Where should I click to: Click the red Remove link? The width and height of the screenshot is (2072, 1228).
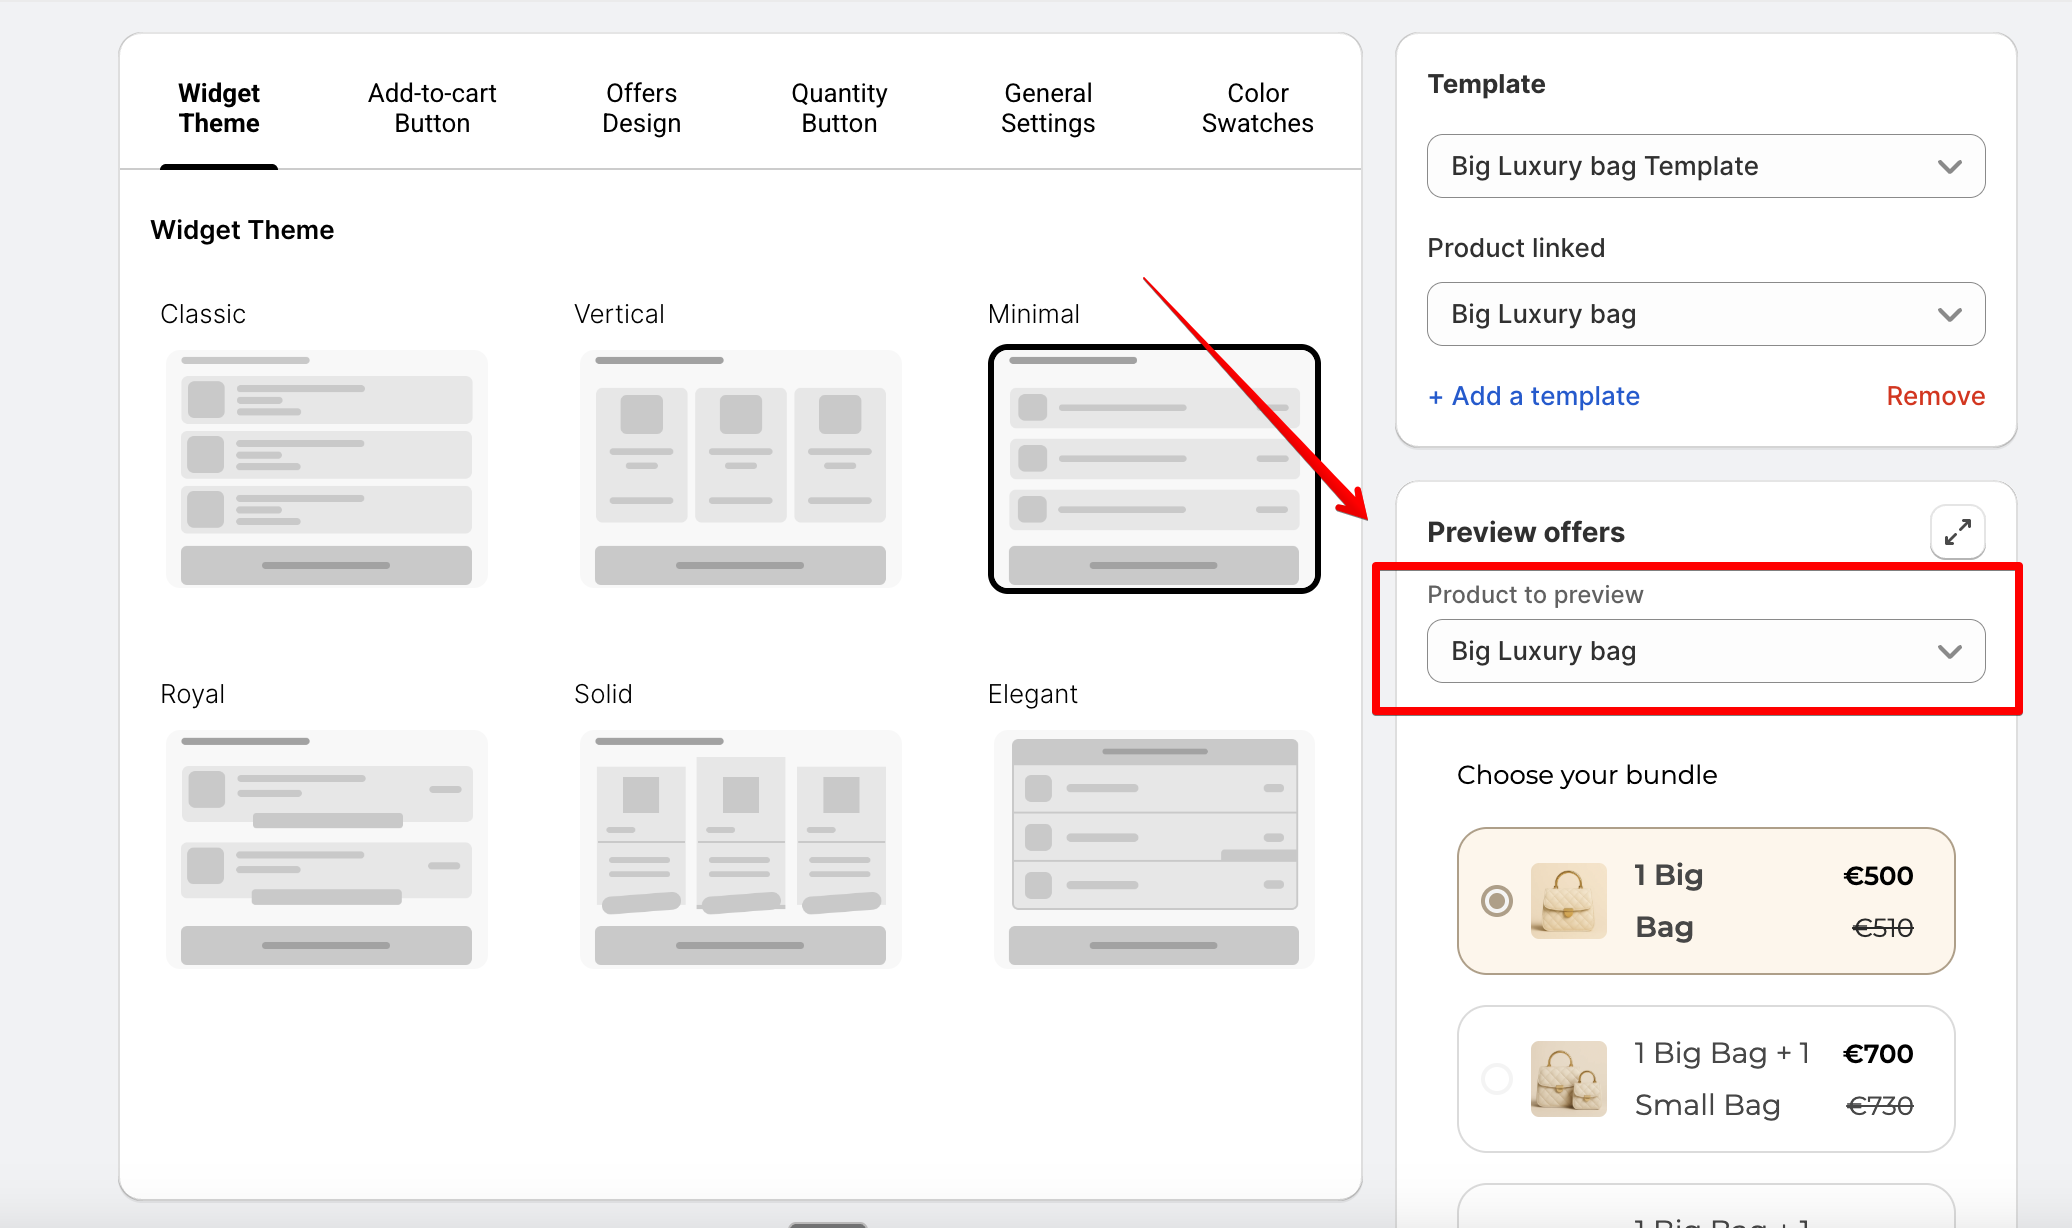pos(1935,396)
